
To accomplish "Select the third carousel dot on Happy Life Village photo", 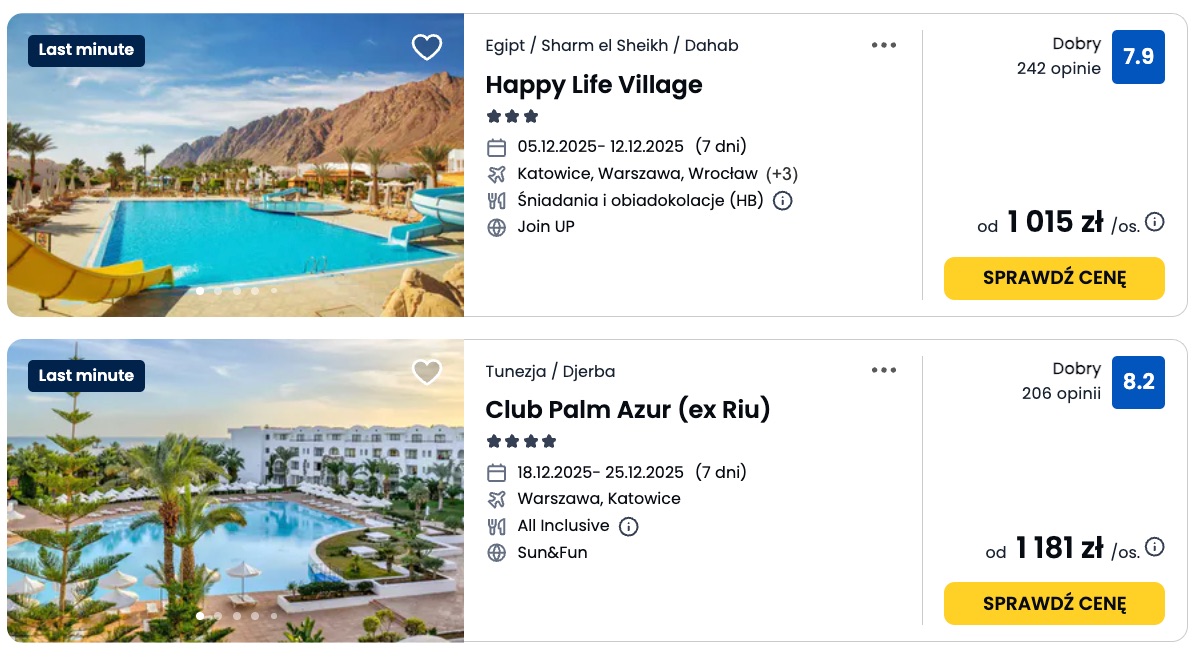I will point(237,291).
